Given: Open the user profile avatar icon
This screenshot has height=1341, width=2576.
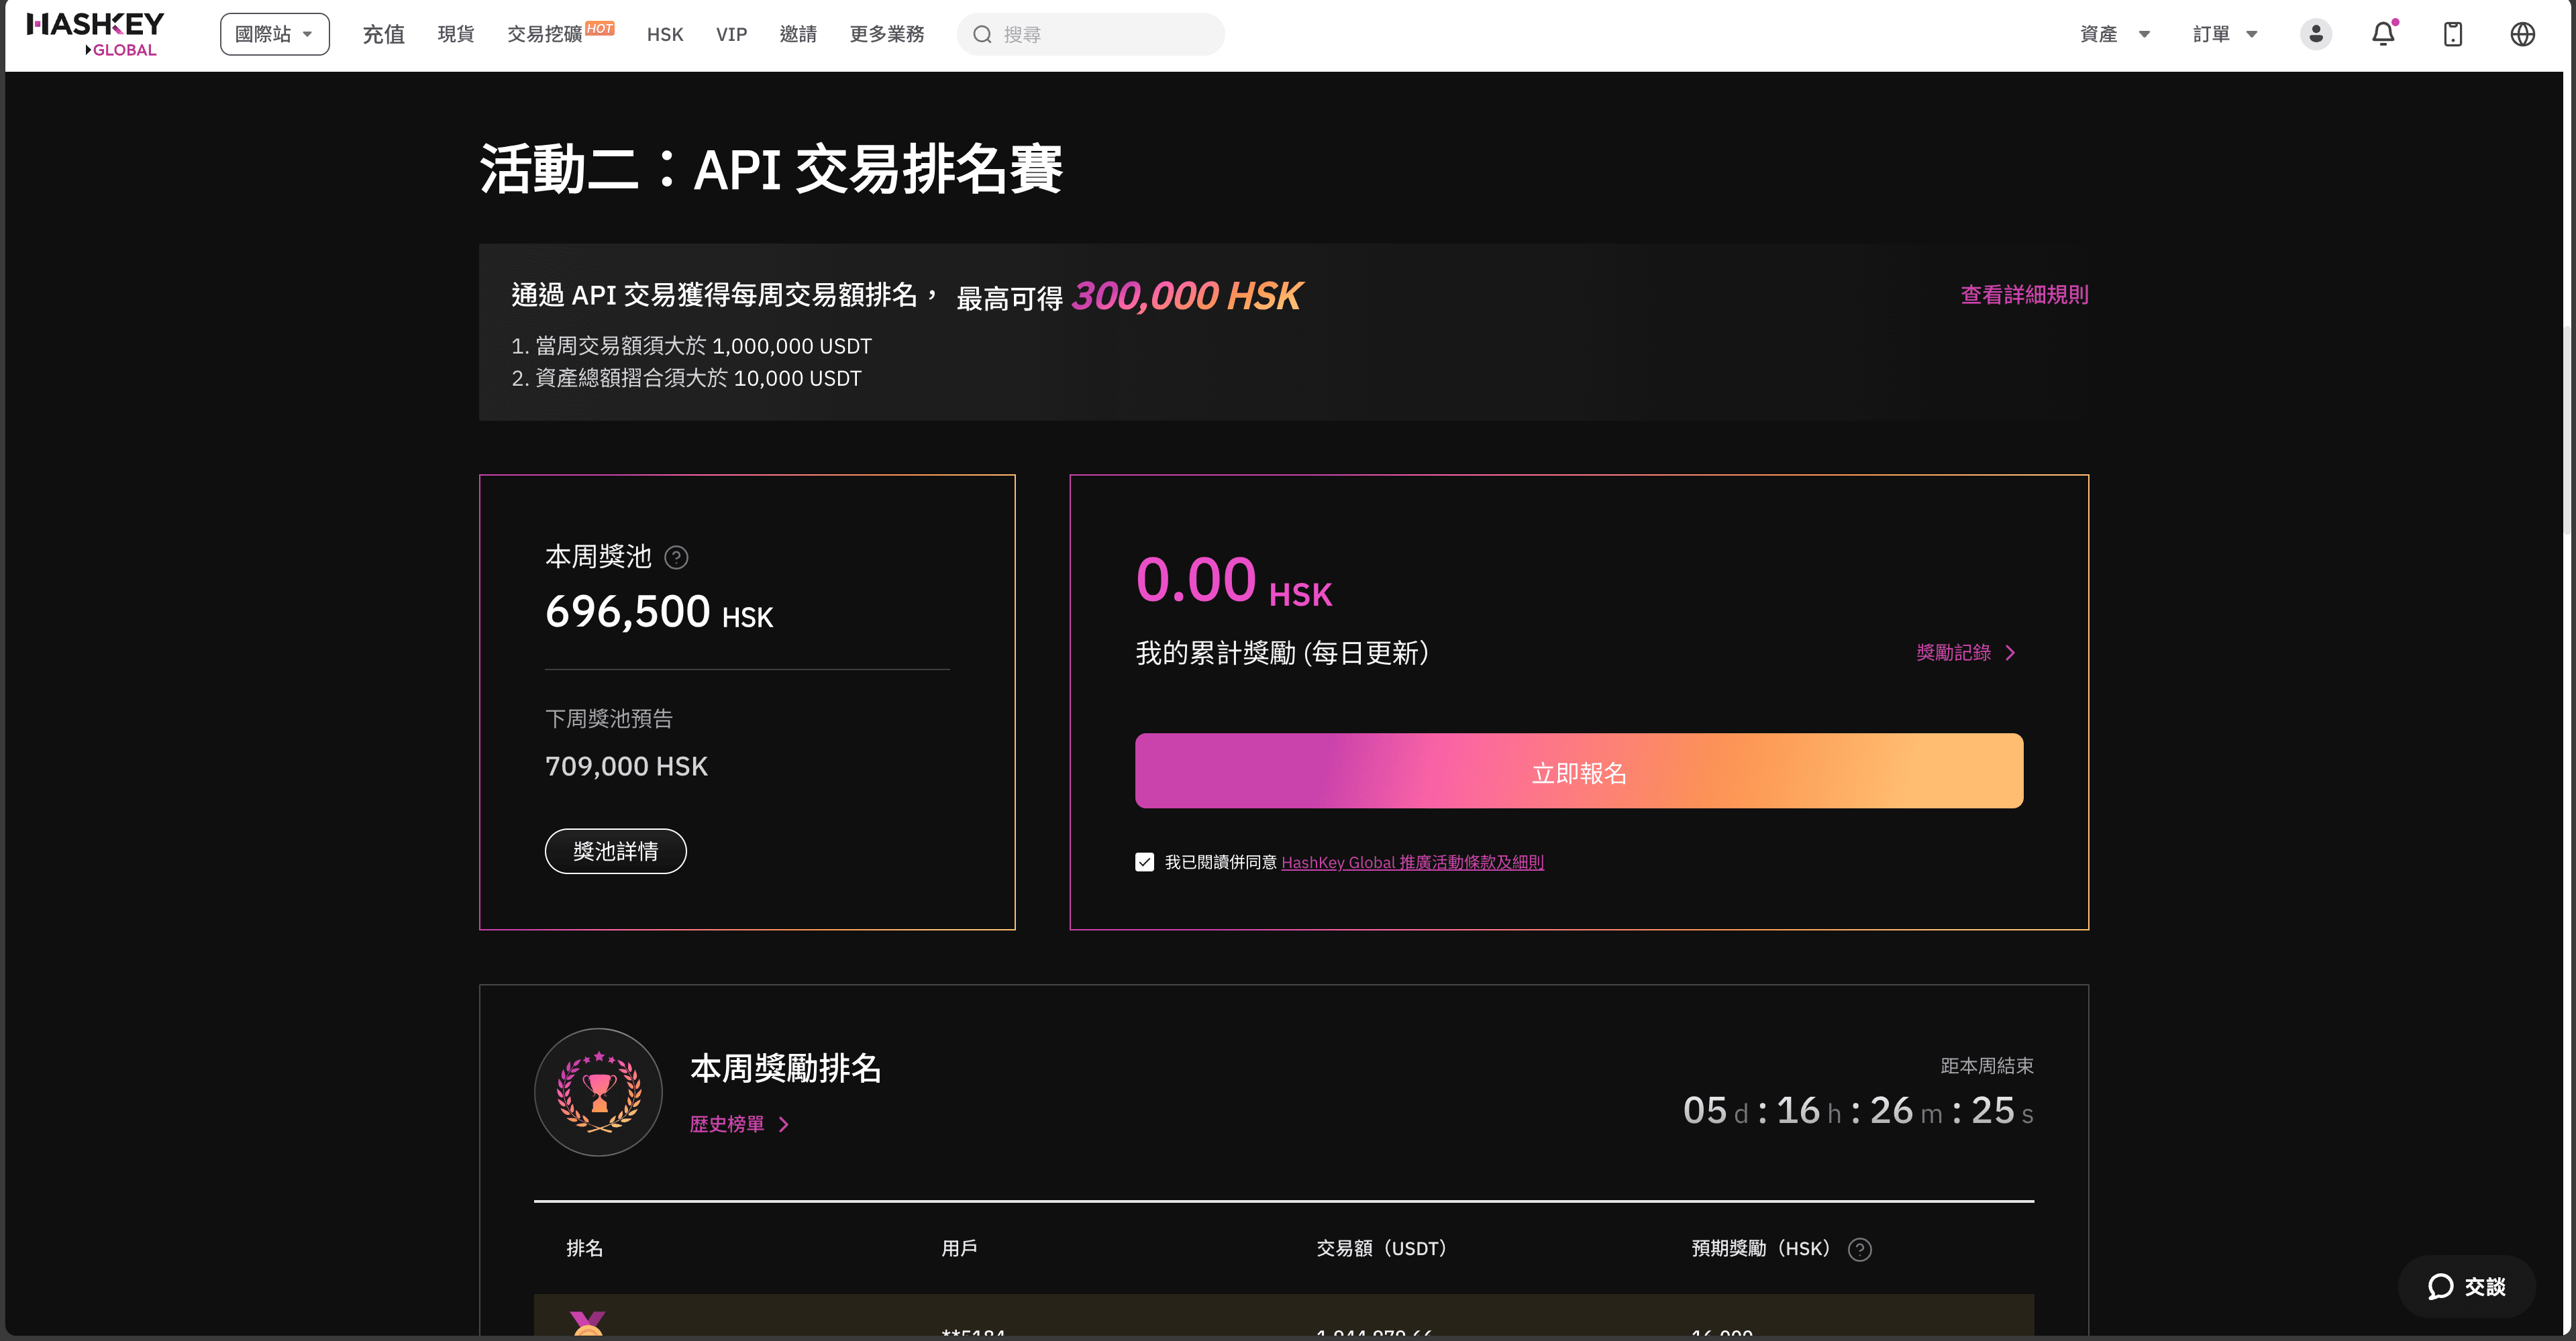Looking at the screenshot, I should [x=2315, y=34].
